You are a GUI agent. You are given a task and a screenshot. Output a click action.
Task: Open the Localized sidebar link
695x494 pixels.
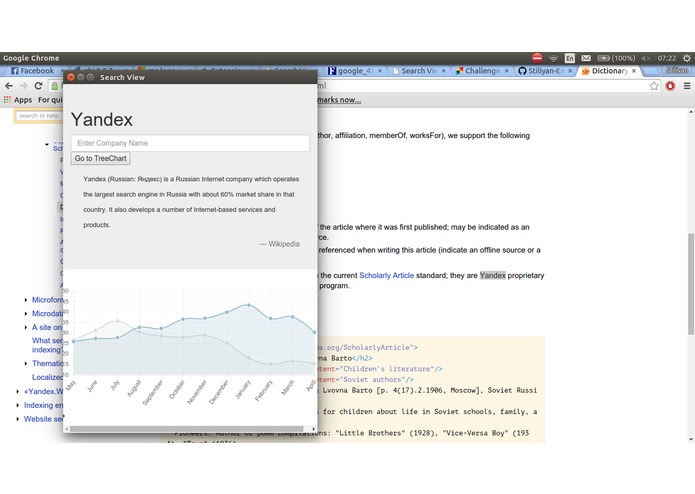pyautogui.click(x=47, y=377)
